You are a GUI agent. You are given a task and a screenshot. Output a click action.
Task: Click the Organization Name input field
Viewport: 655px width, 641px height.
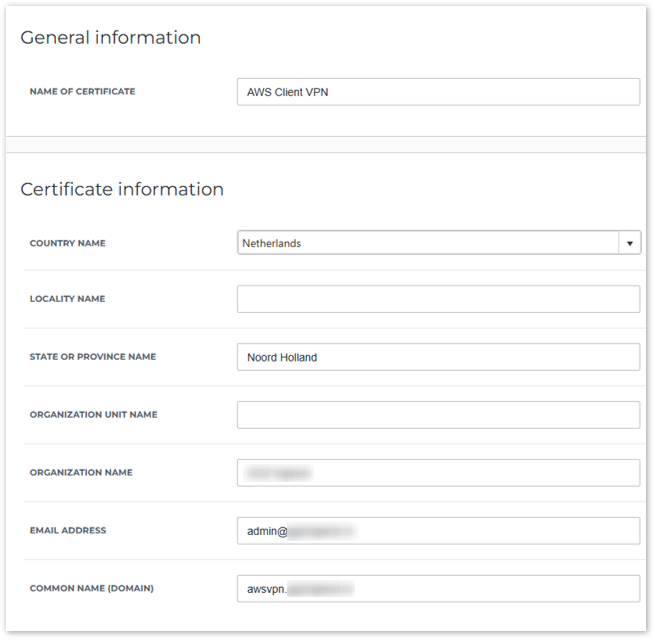pyautogui.click(x=438, y=473)
